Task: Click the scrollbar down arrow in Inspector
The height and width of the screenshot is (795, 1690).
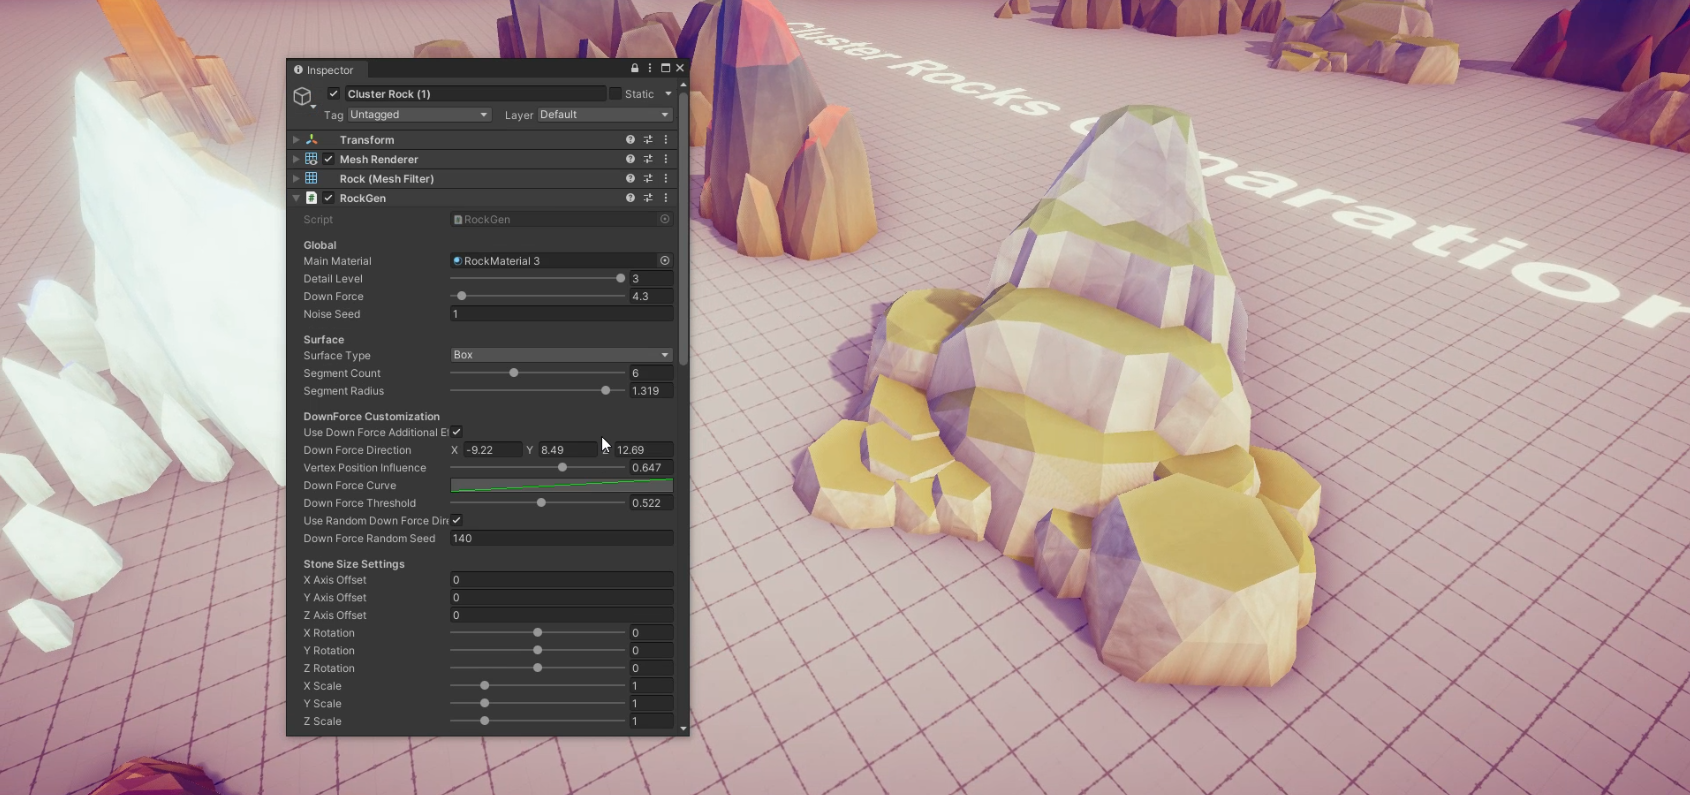Action: point(683,729)
